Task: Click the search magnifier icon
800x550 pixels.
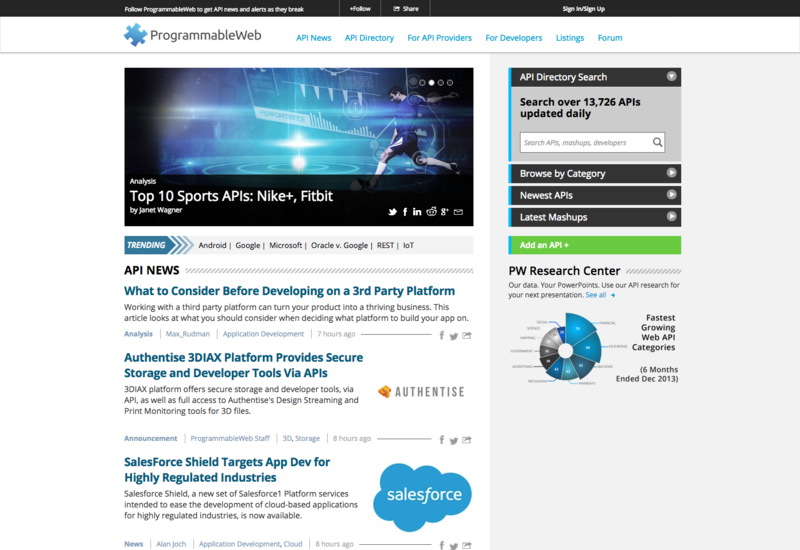Action: point(658,142)
